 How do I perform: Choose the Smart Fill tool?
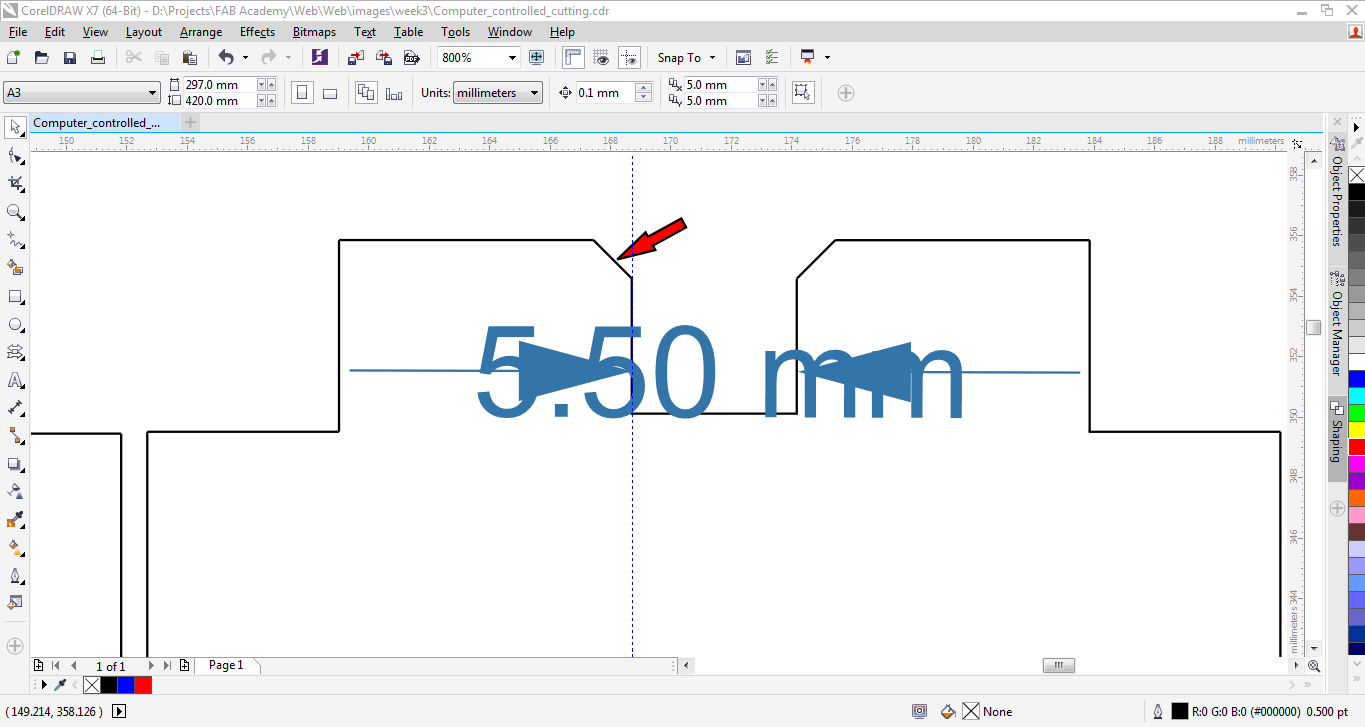pos(16,268)
